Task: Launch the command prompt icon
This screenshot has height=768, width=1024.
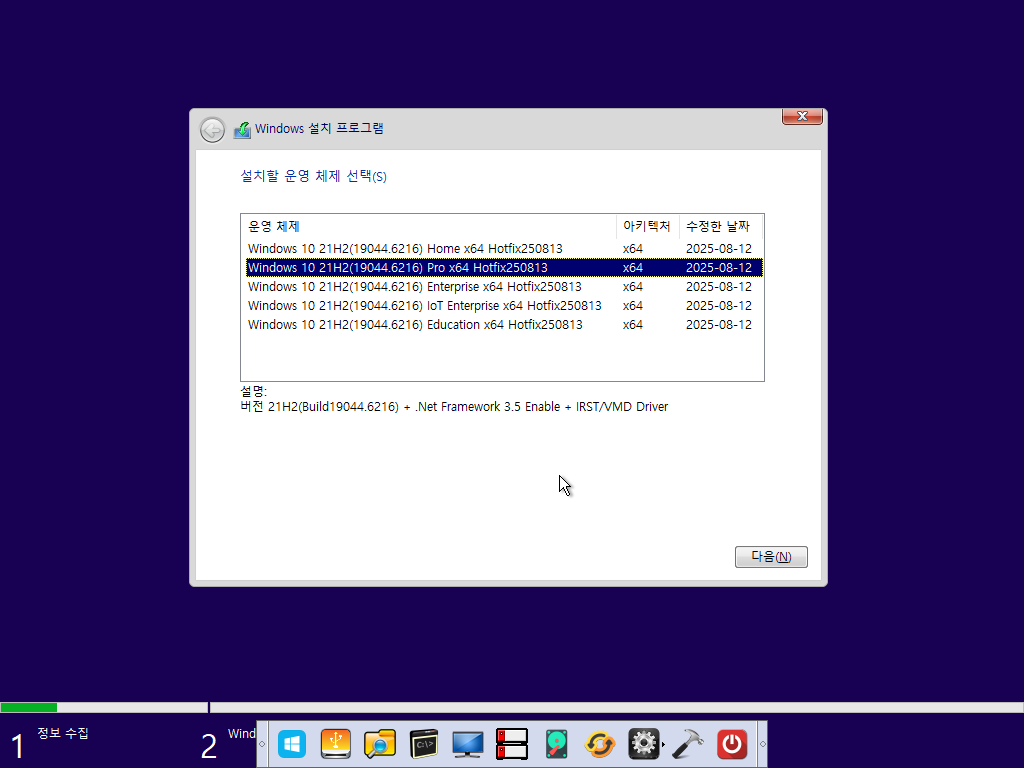Action: coord(424,744)
